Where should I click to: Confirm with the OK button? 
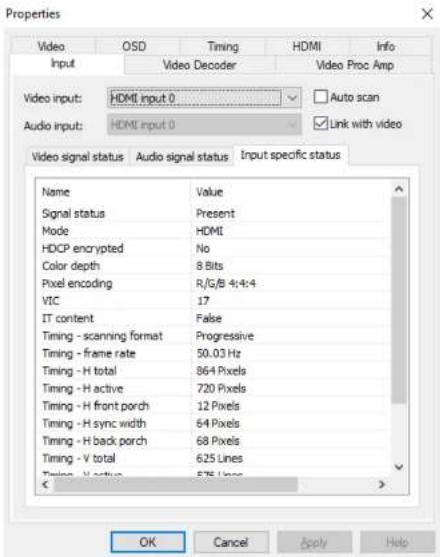[148, 542]
